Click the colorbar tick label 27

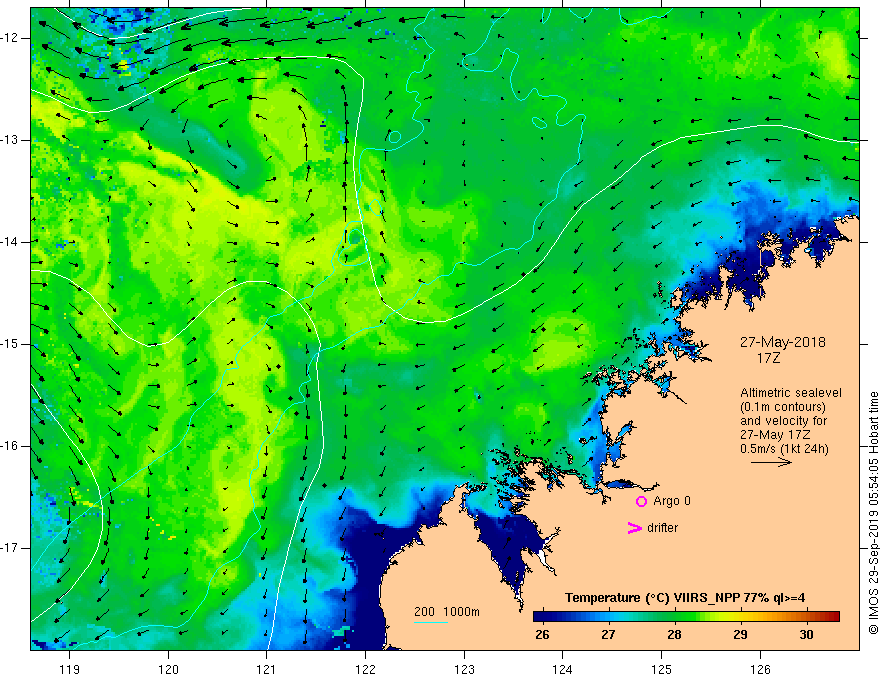click(608, 635)
